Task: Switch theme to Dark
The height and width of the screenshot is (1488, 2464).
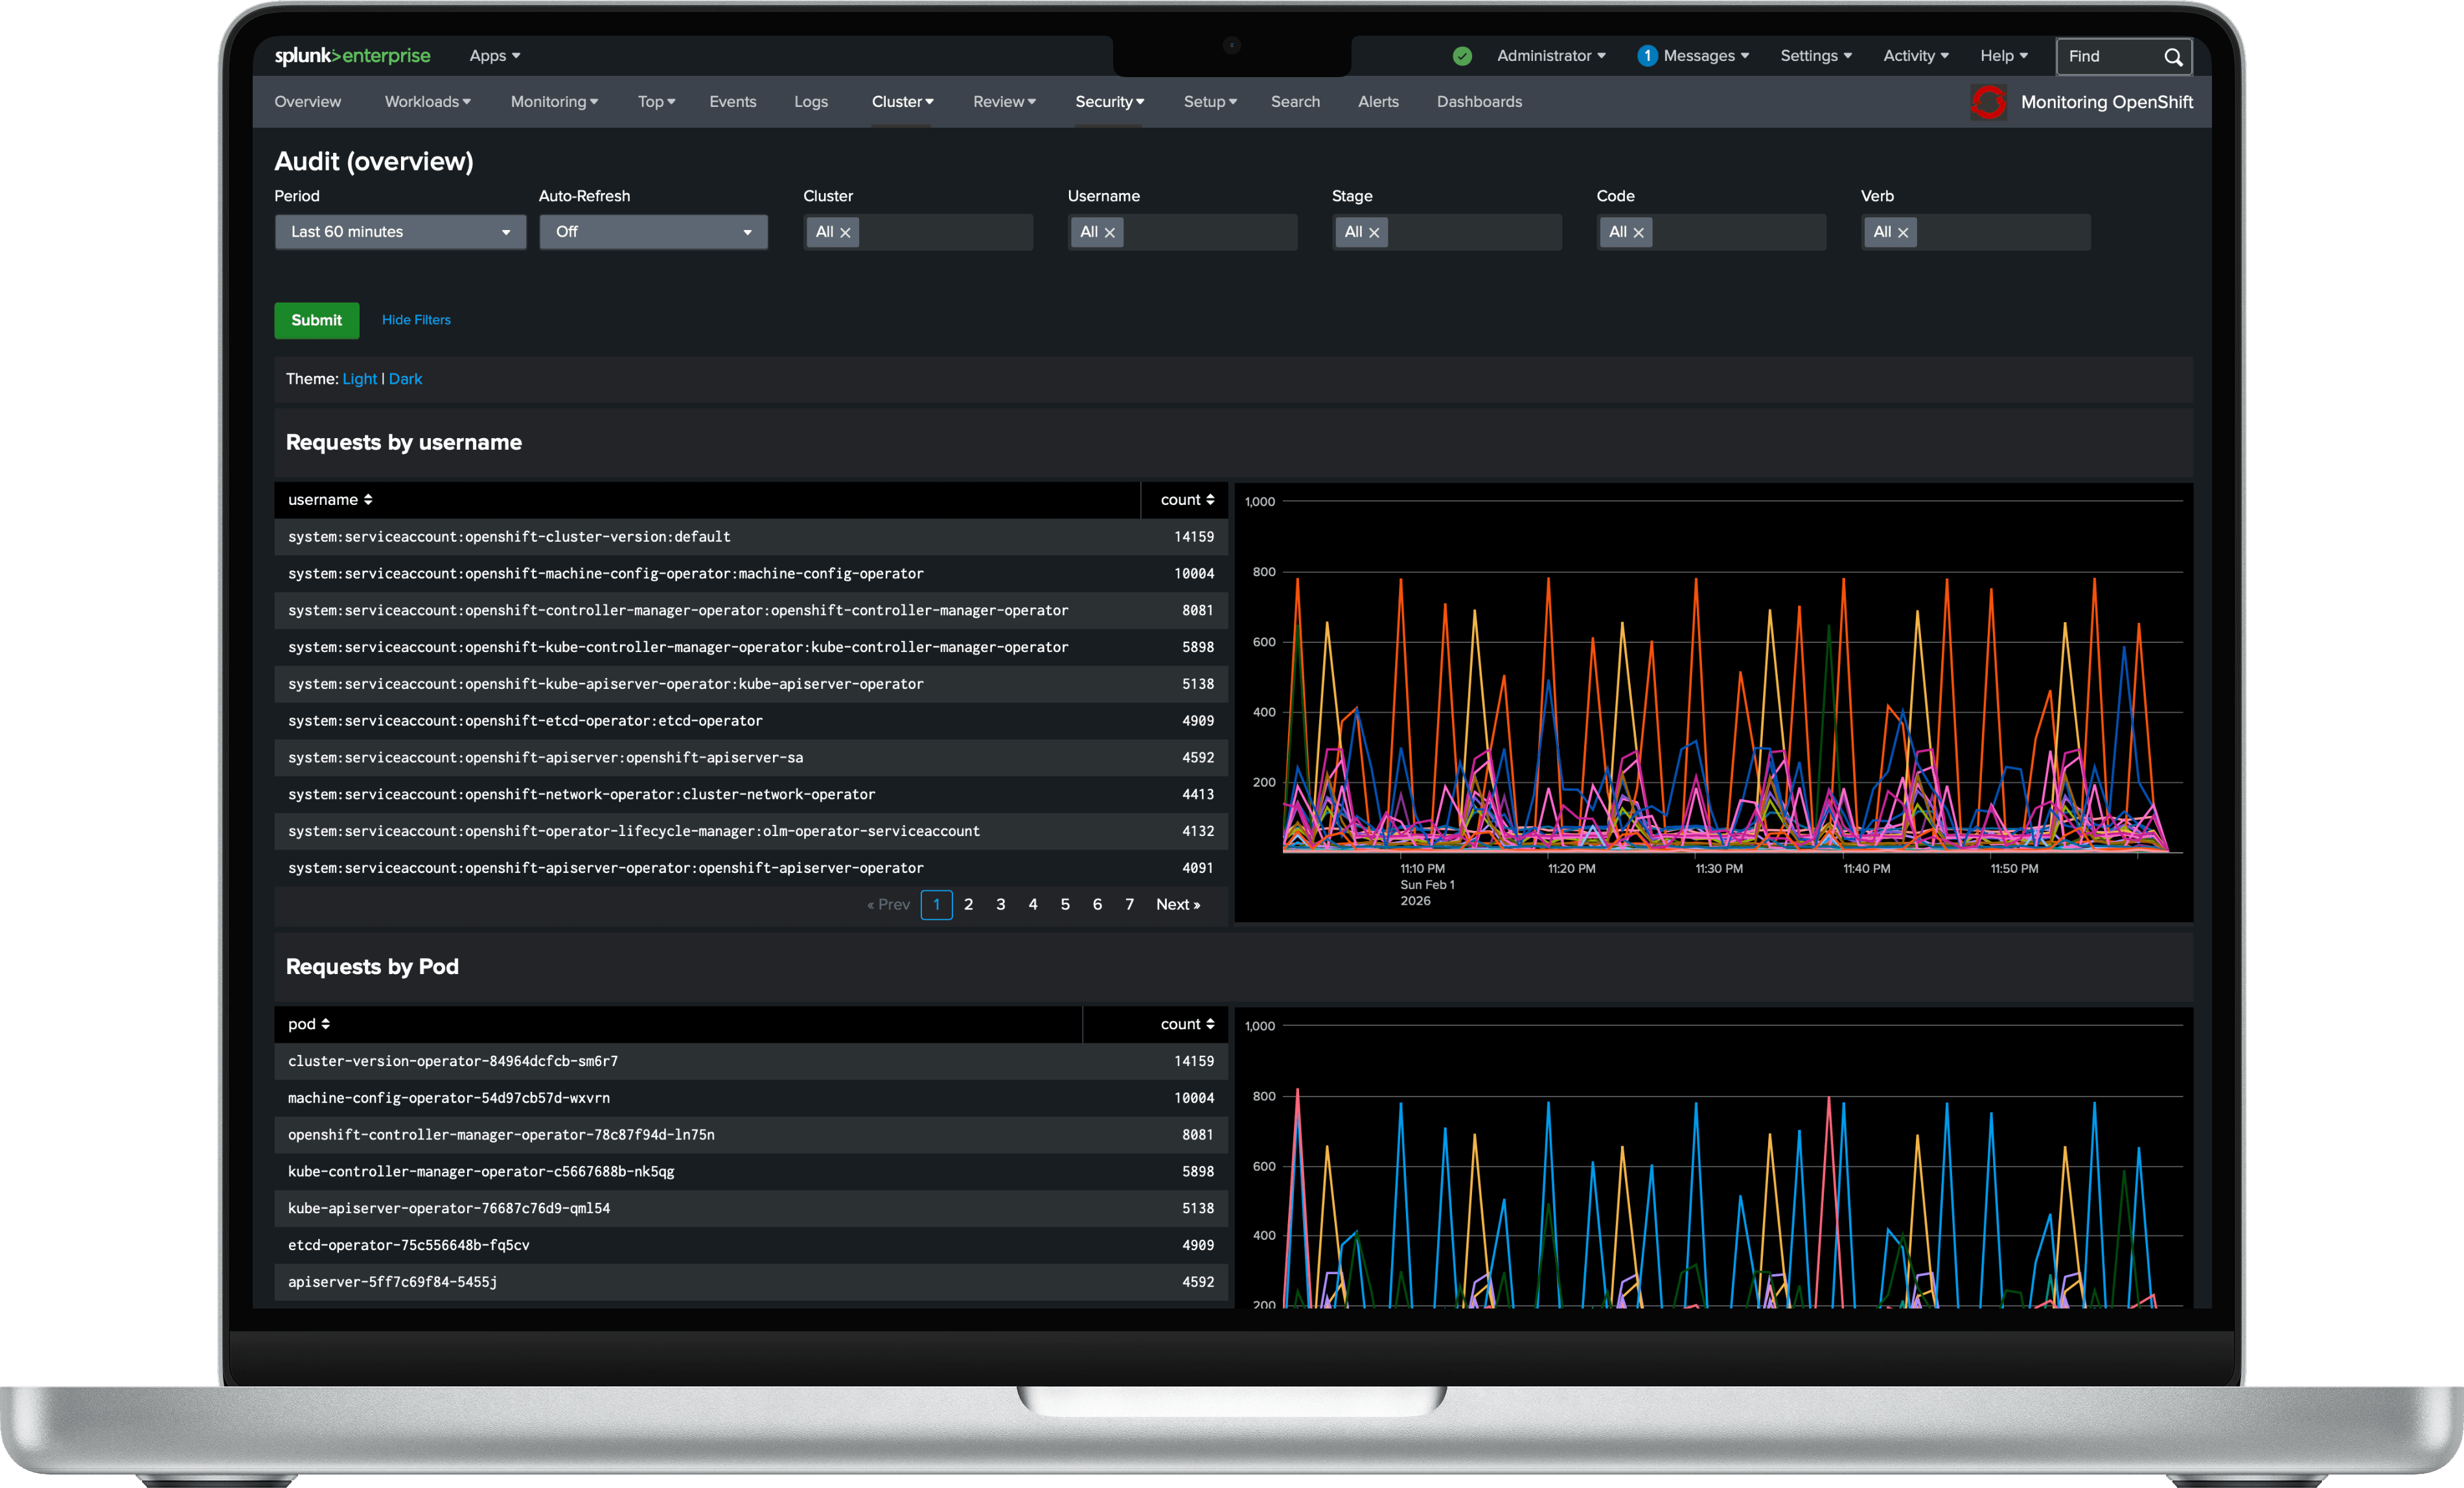Action: (x=405, y=379)
